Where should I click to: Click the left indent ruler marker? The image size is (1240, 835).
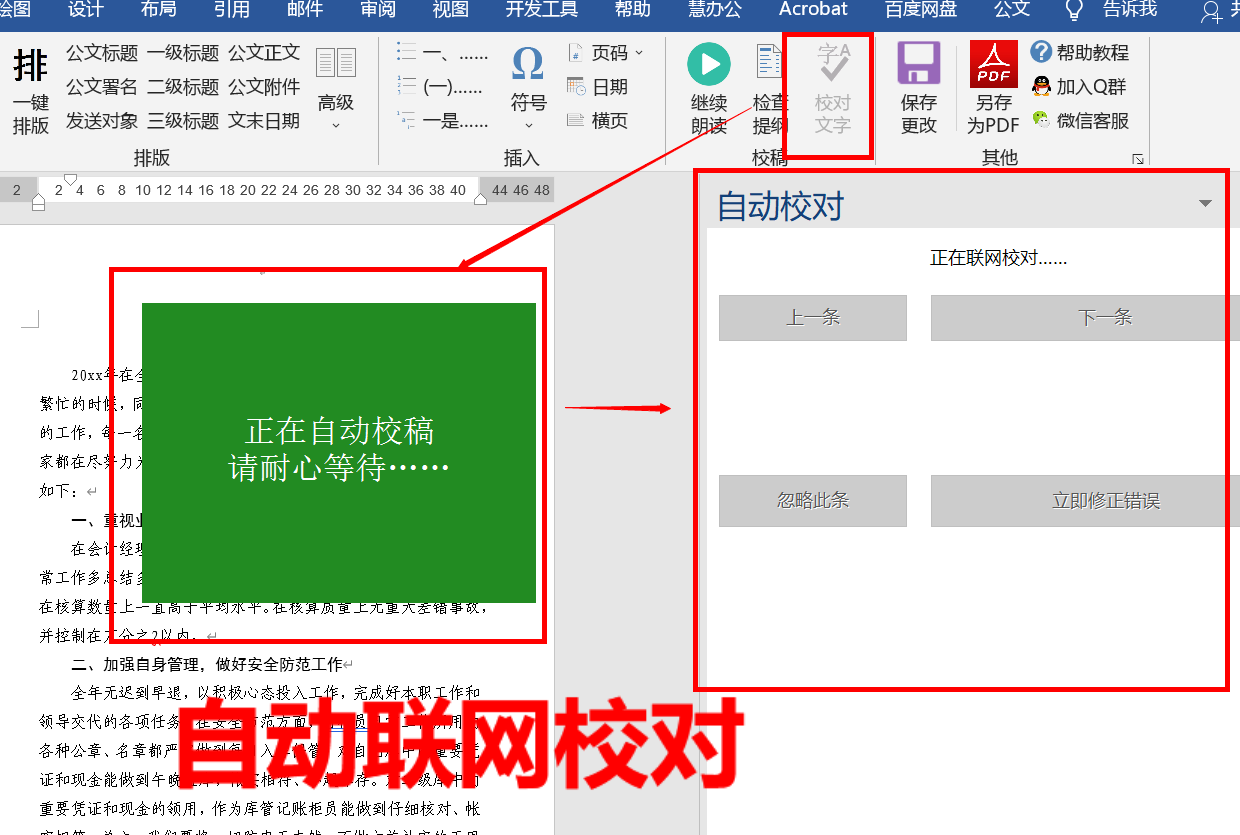(x=38, y=204)
